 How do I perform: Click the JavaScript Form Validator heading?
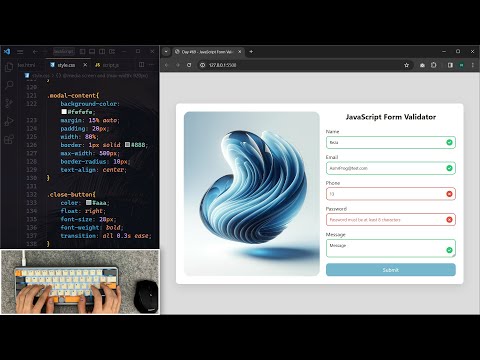[391, 117]
